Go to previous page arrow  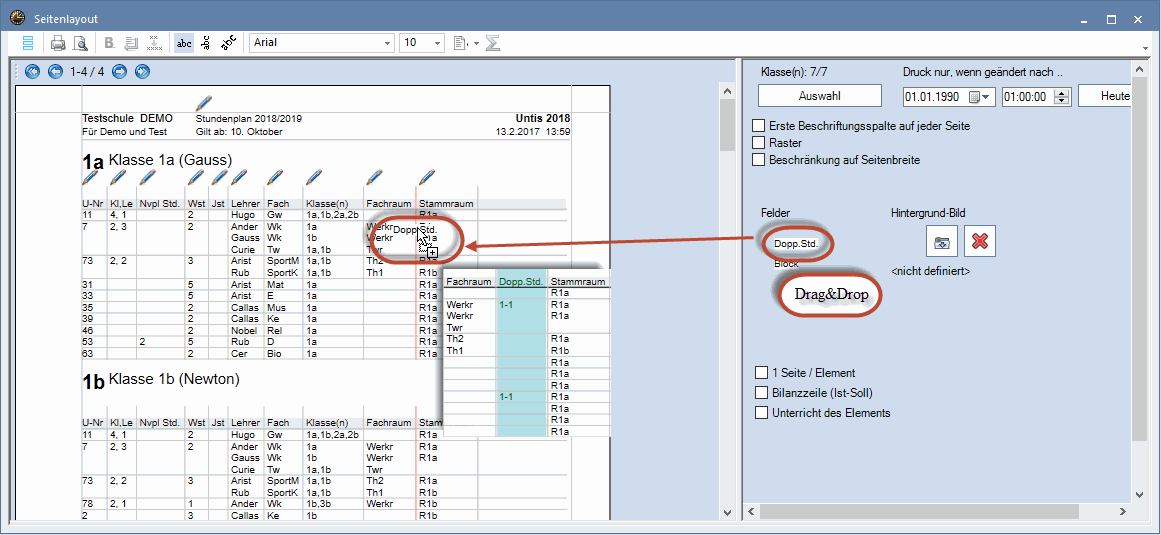pyautogui.click(x=55, y=72)
